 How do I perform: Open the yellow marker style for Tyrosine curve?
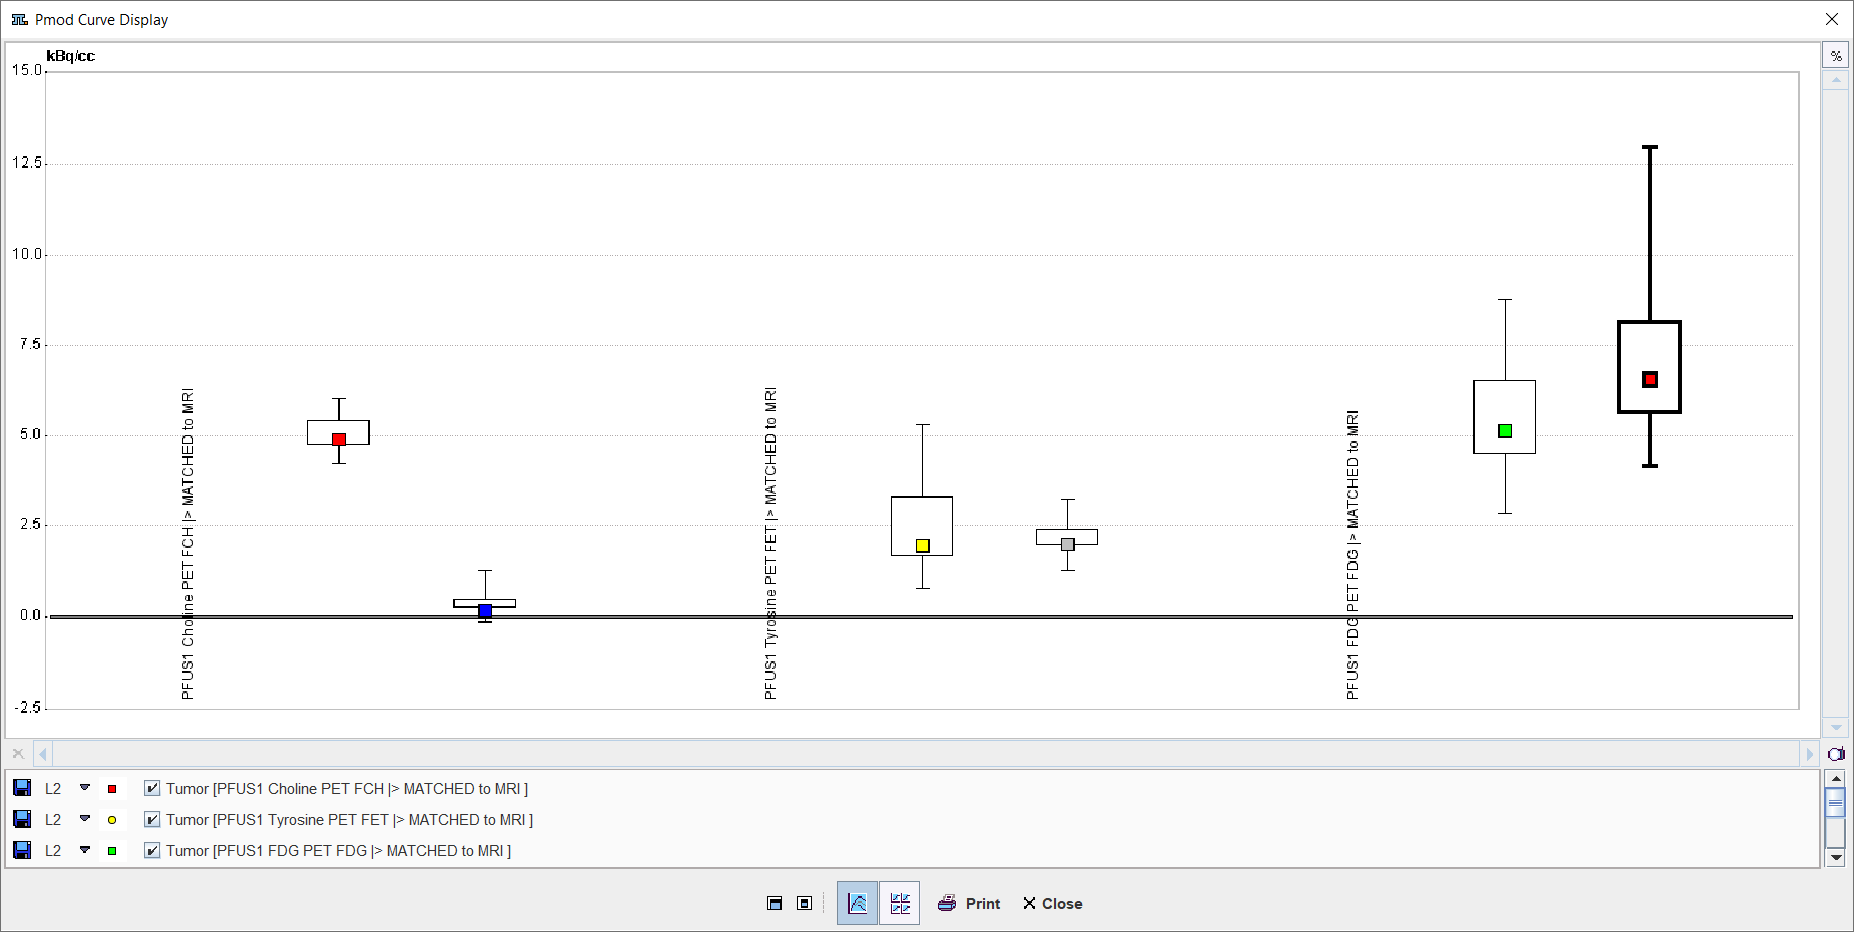(112, 820)
